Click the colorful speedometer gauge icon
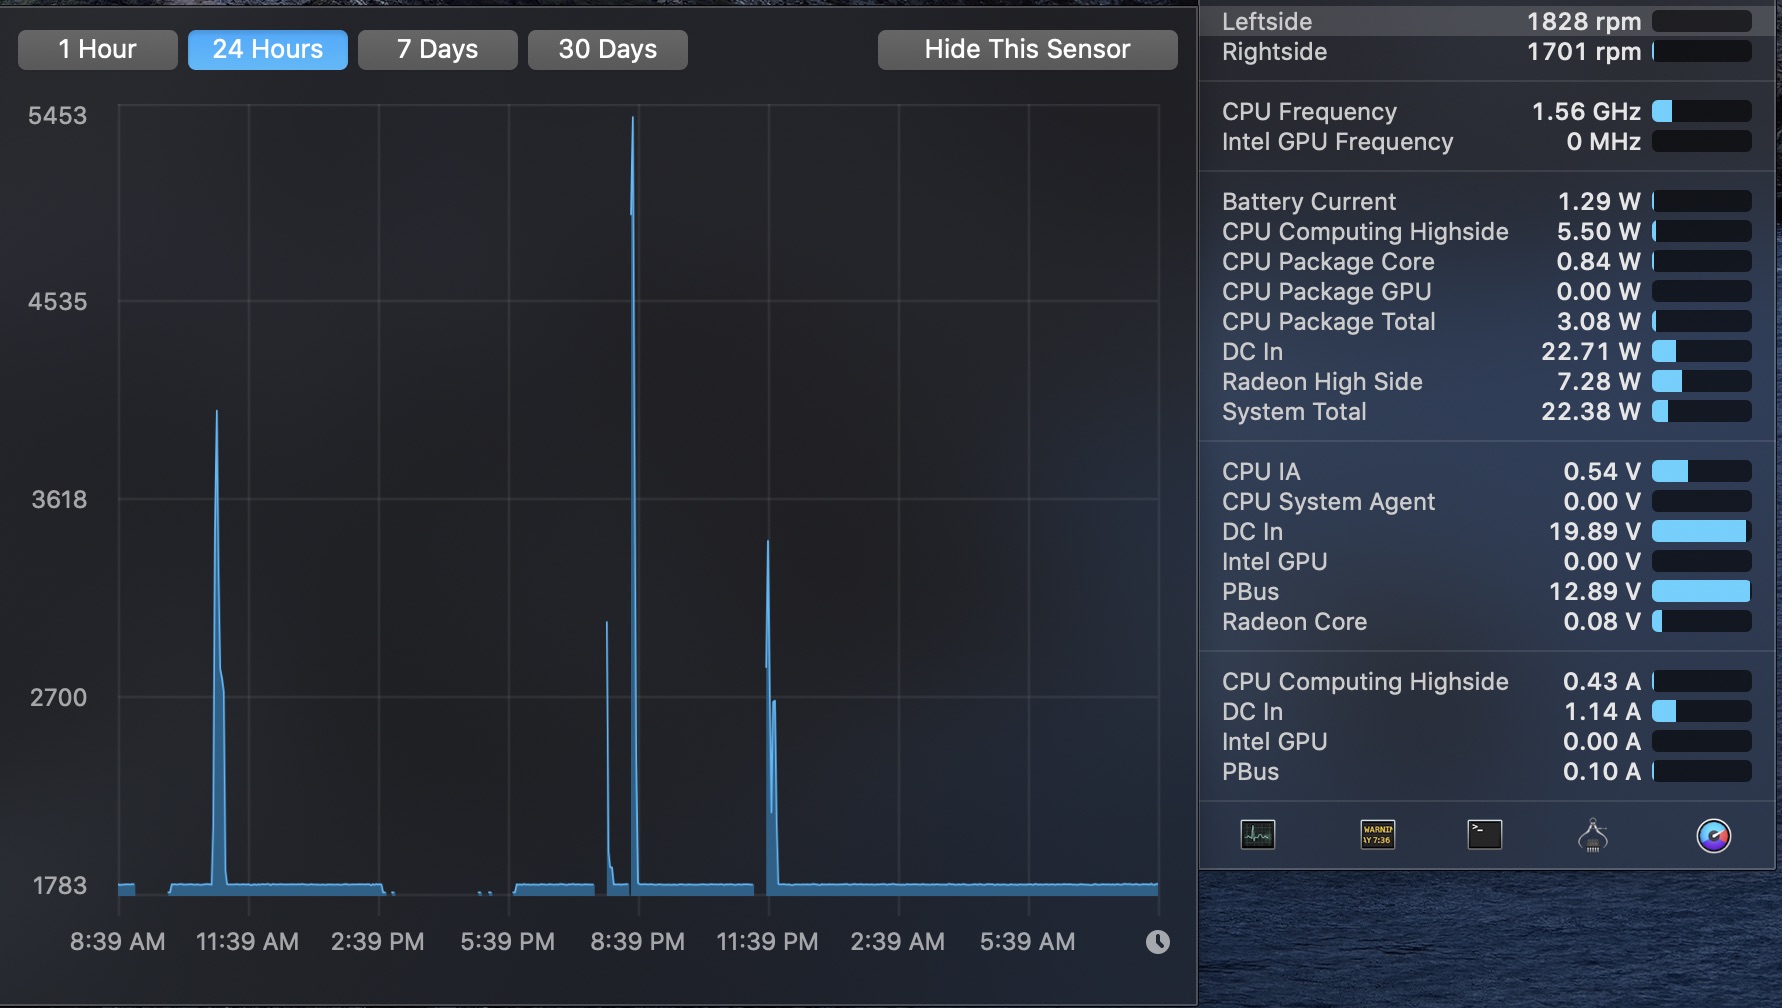Screen dimensions: 1782x1008 coord(1716,834)
